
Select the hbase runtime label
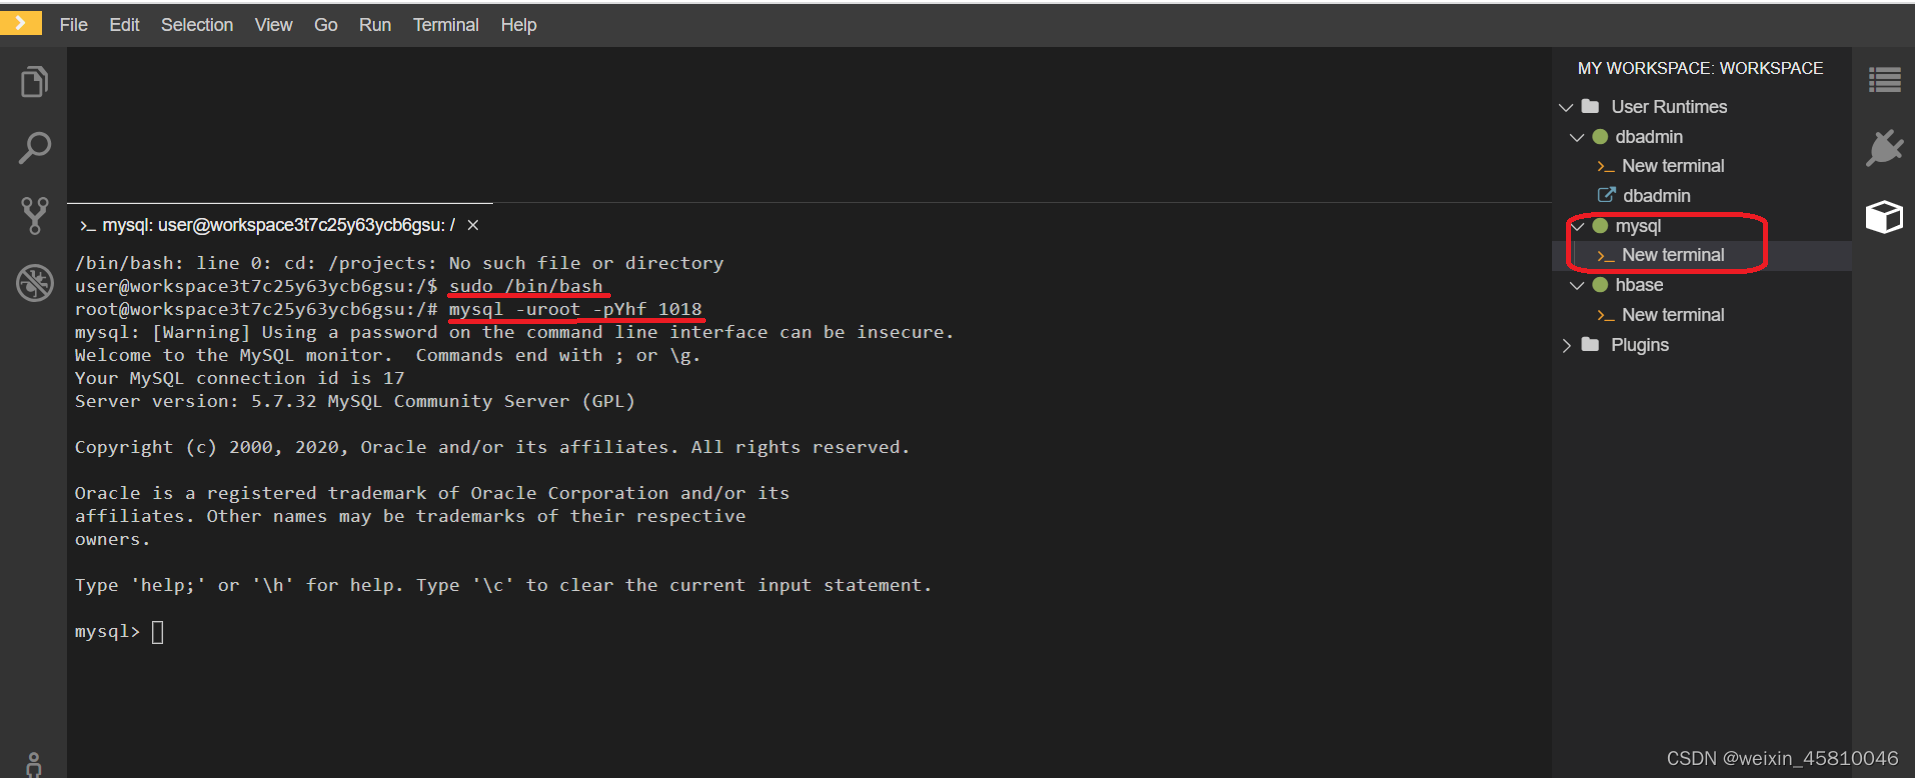[1639, 285]
